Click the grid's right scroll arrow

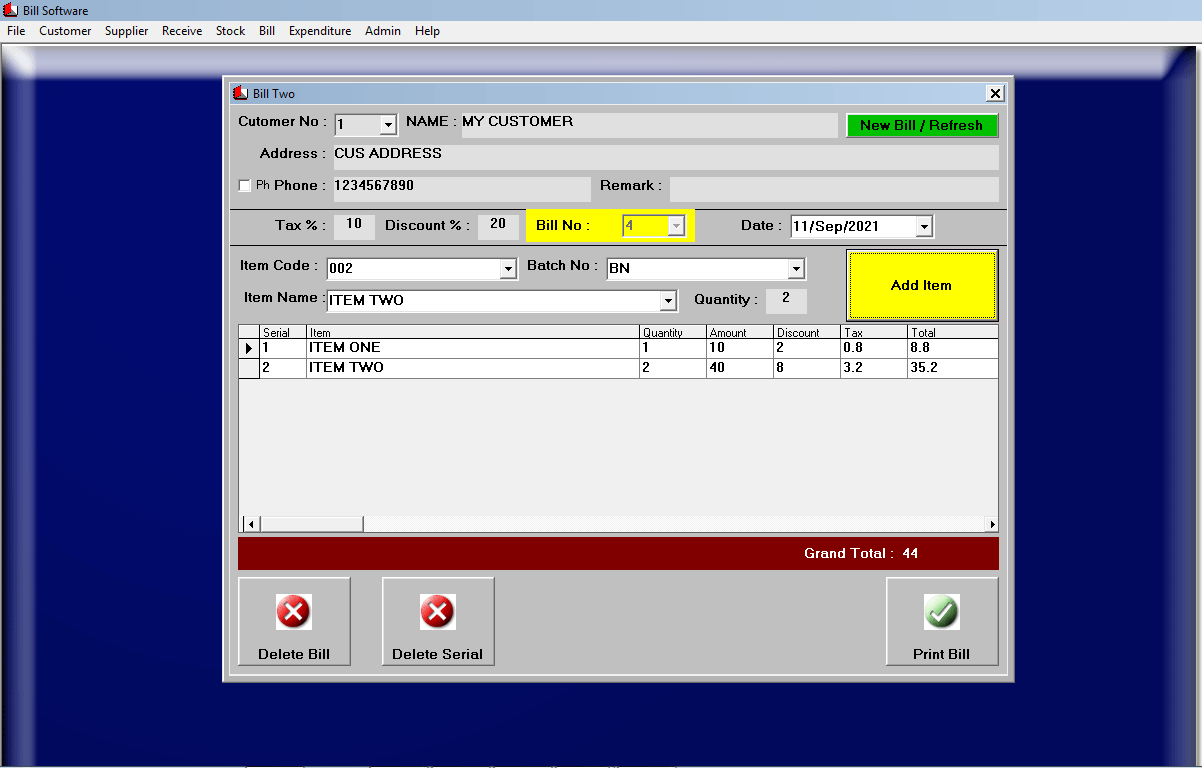coord(991,524)
